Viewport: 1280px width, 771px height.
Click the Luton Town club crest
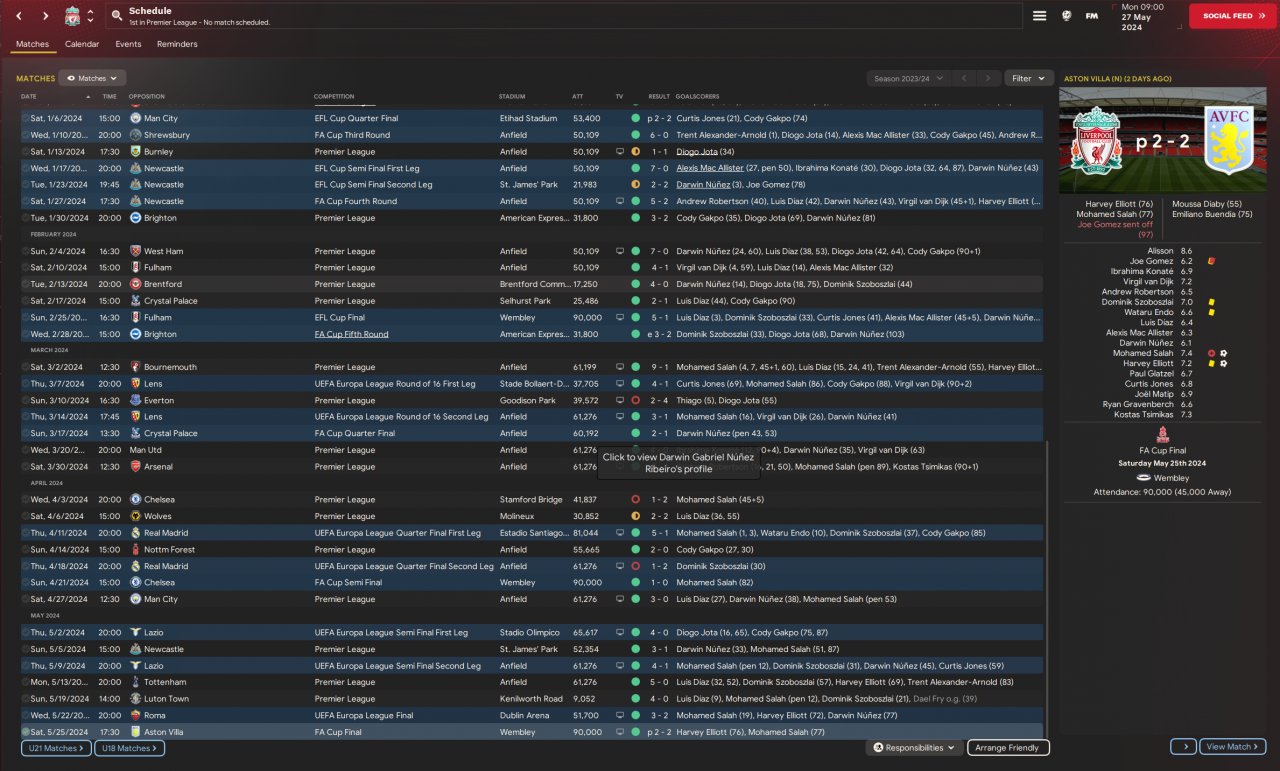tap(135, 699)
